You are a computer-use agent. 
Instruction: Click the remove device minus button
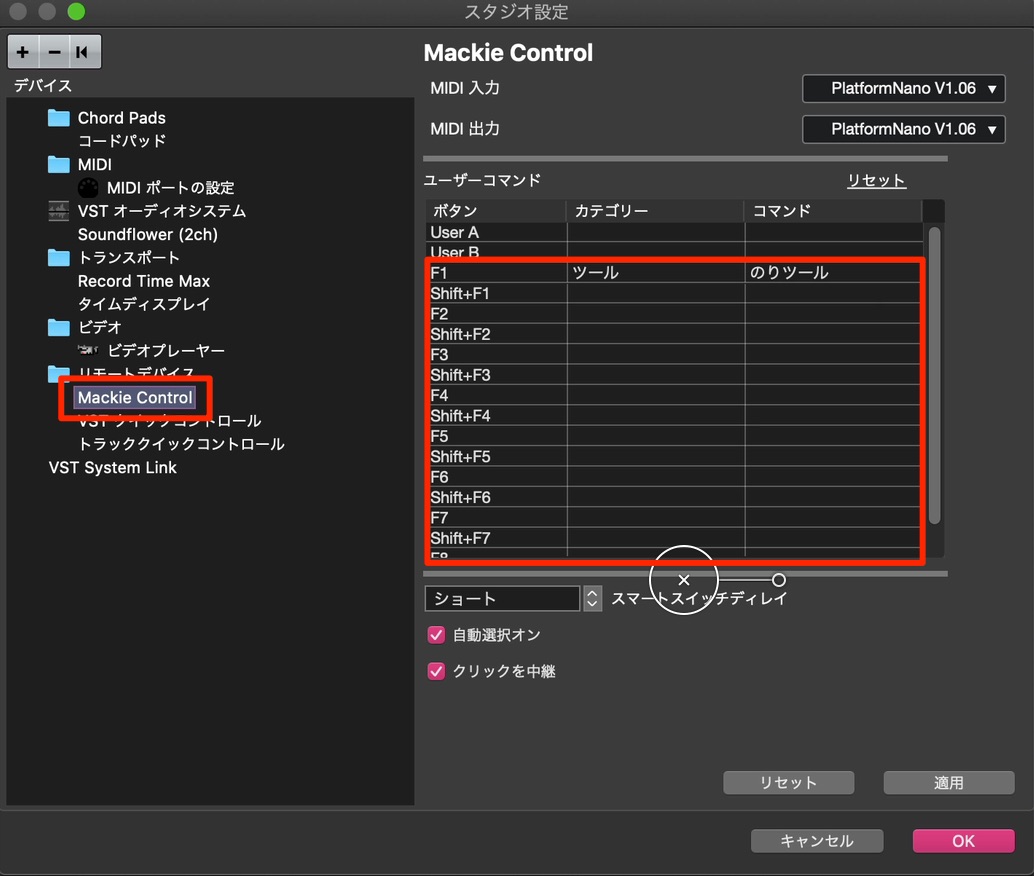coord(54,52)
